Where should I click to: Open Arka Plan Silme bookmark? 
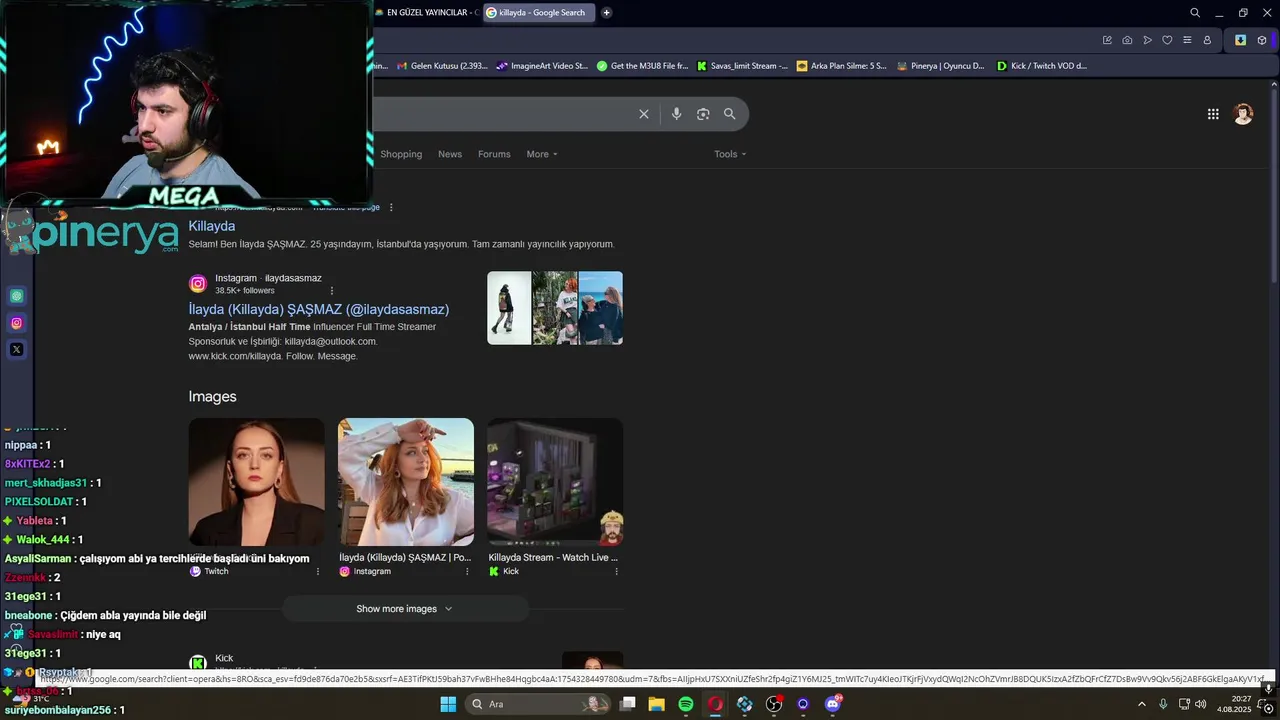pos(842,66)
